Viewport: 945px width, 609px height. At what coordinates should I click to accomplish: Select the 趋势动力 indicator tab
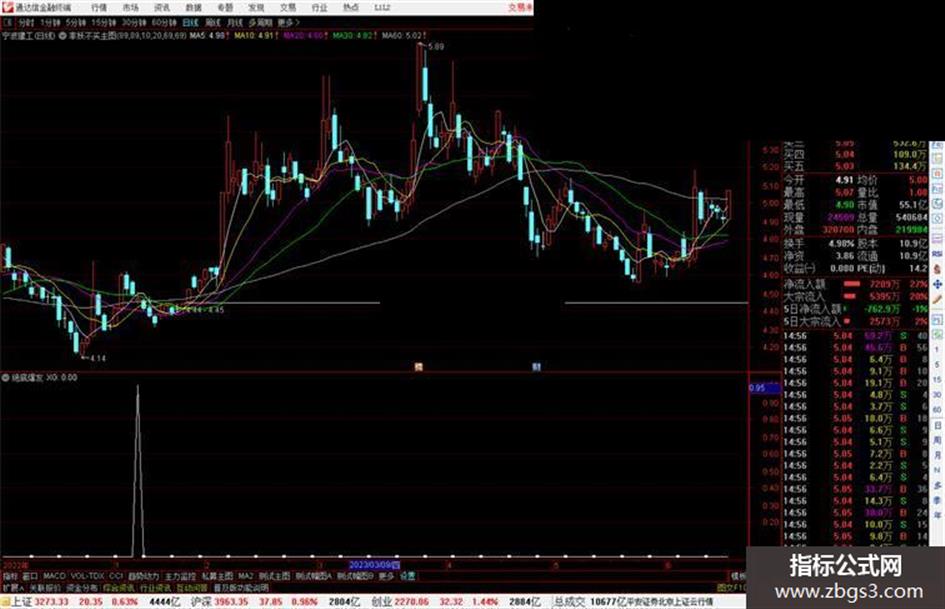point(143,576)
